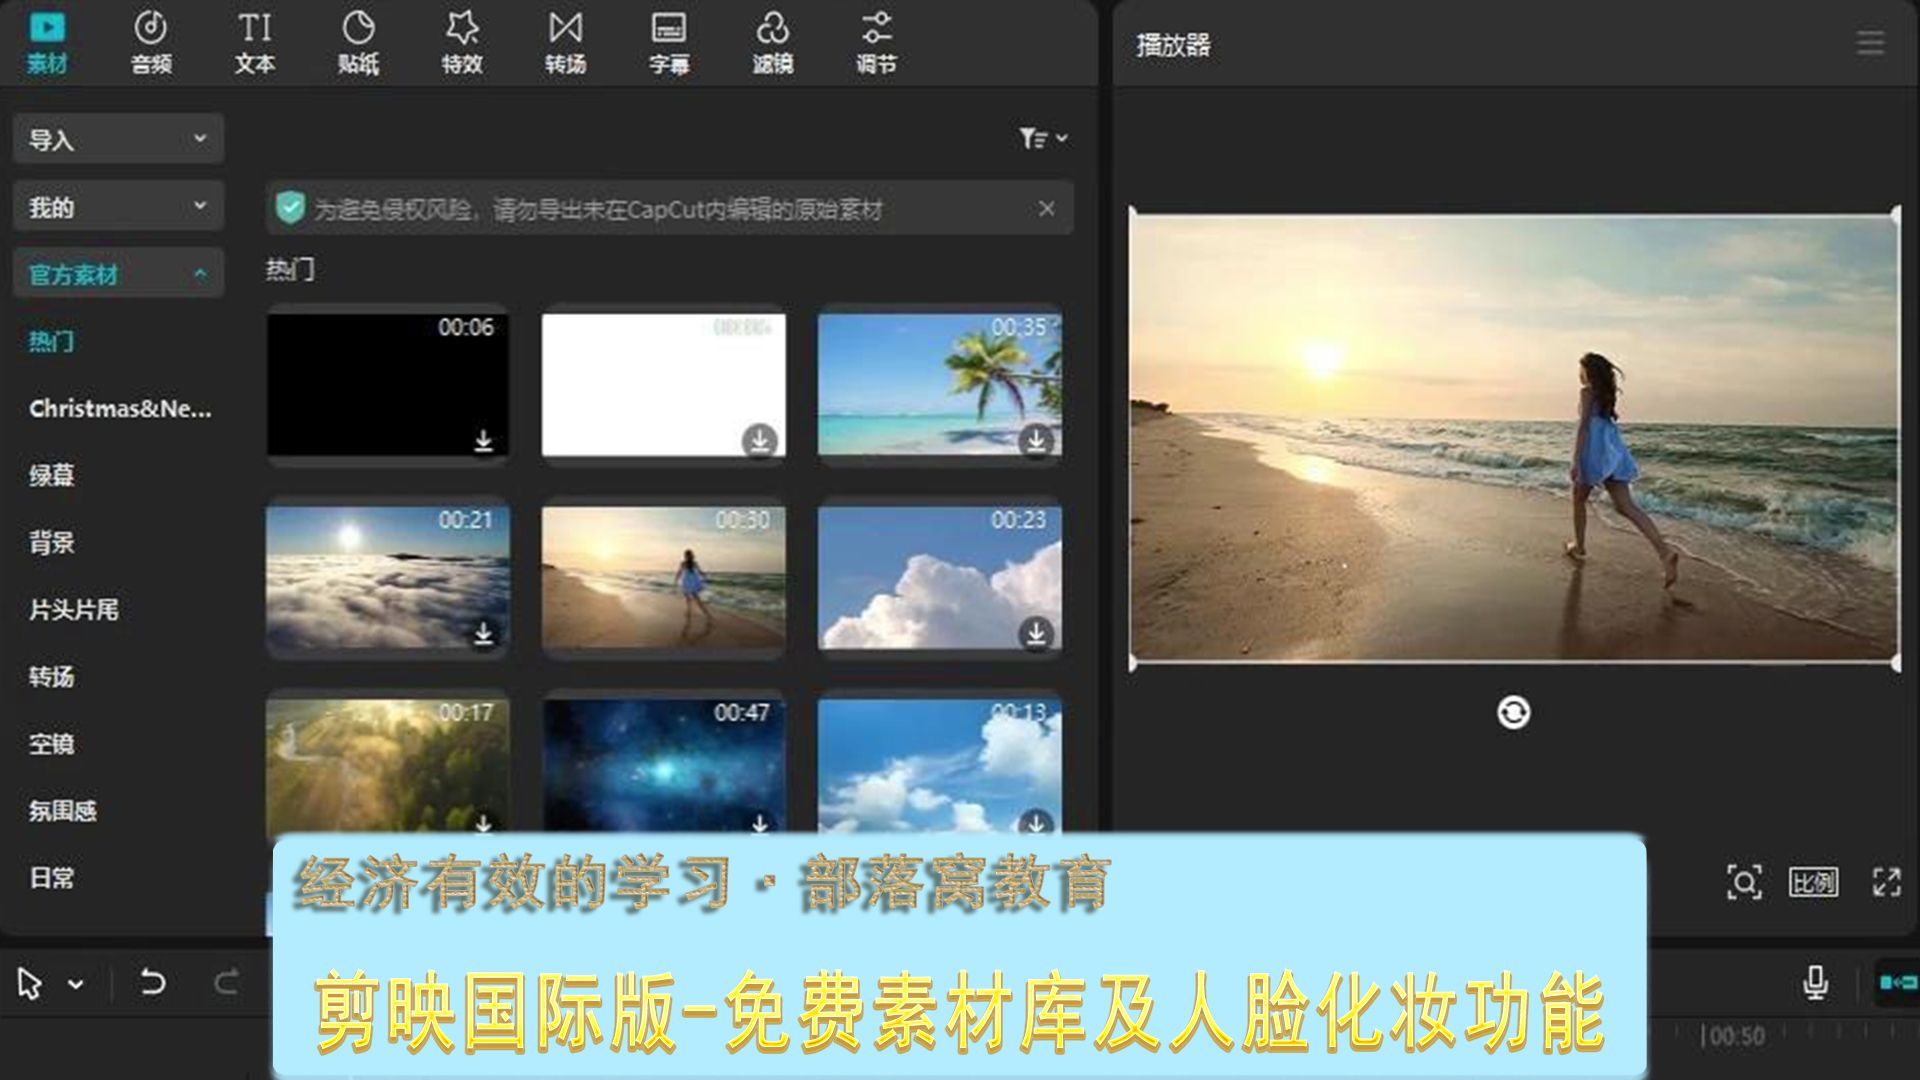Open the 贴纸 stickers panel
The image size is (1920, 1080).
[358, 42]
